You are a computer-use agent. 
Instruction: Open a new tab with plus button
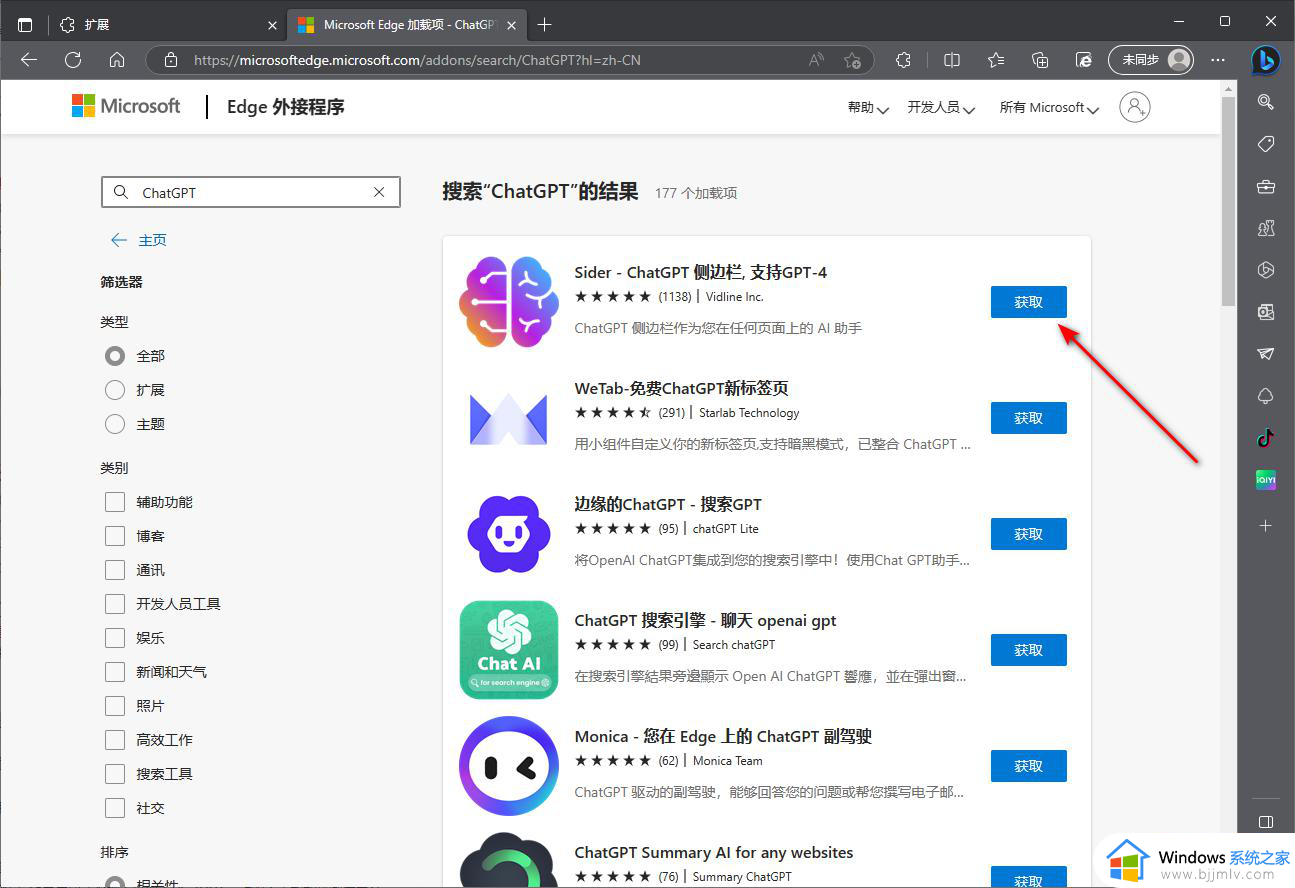tap(544, 24)
